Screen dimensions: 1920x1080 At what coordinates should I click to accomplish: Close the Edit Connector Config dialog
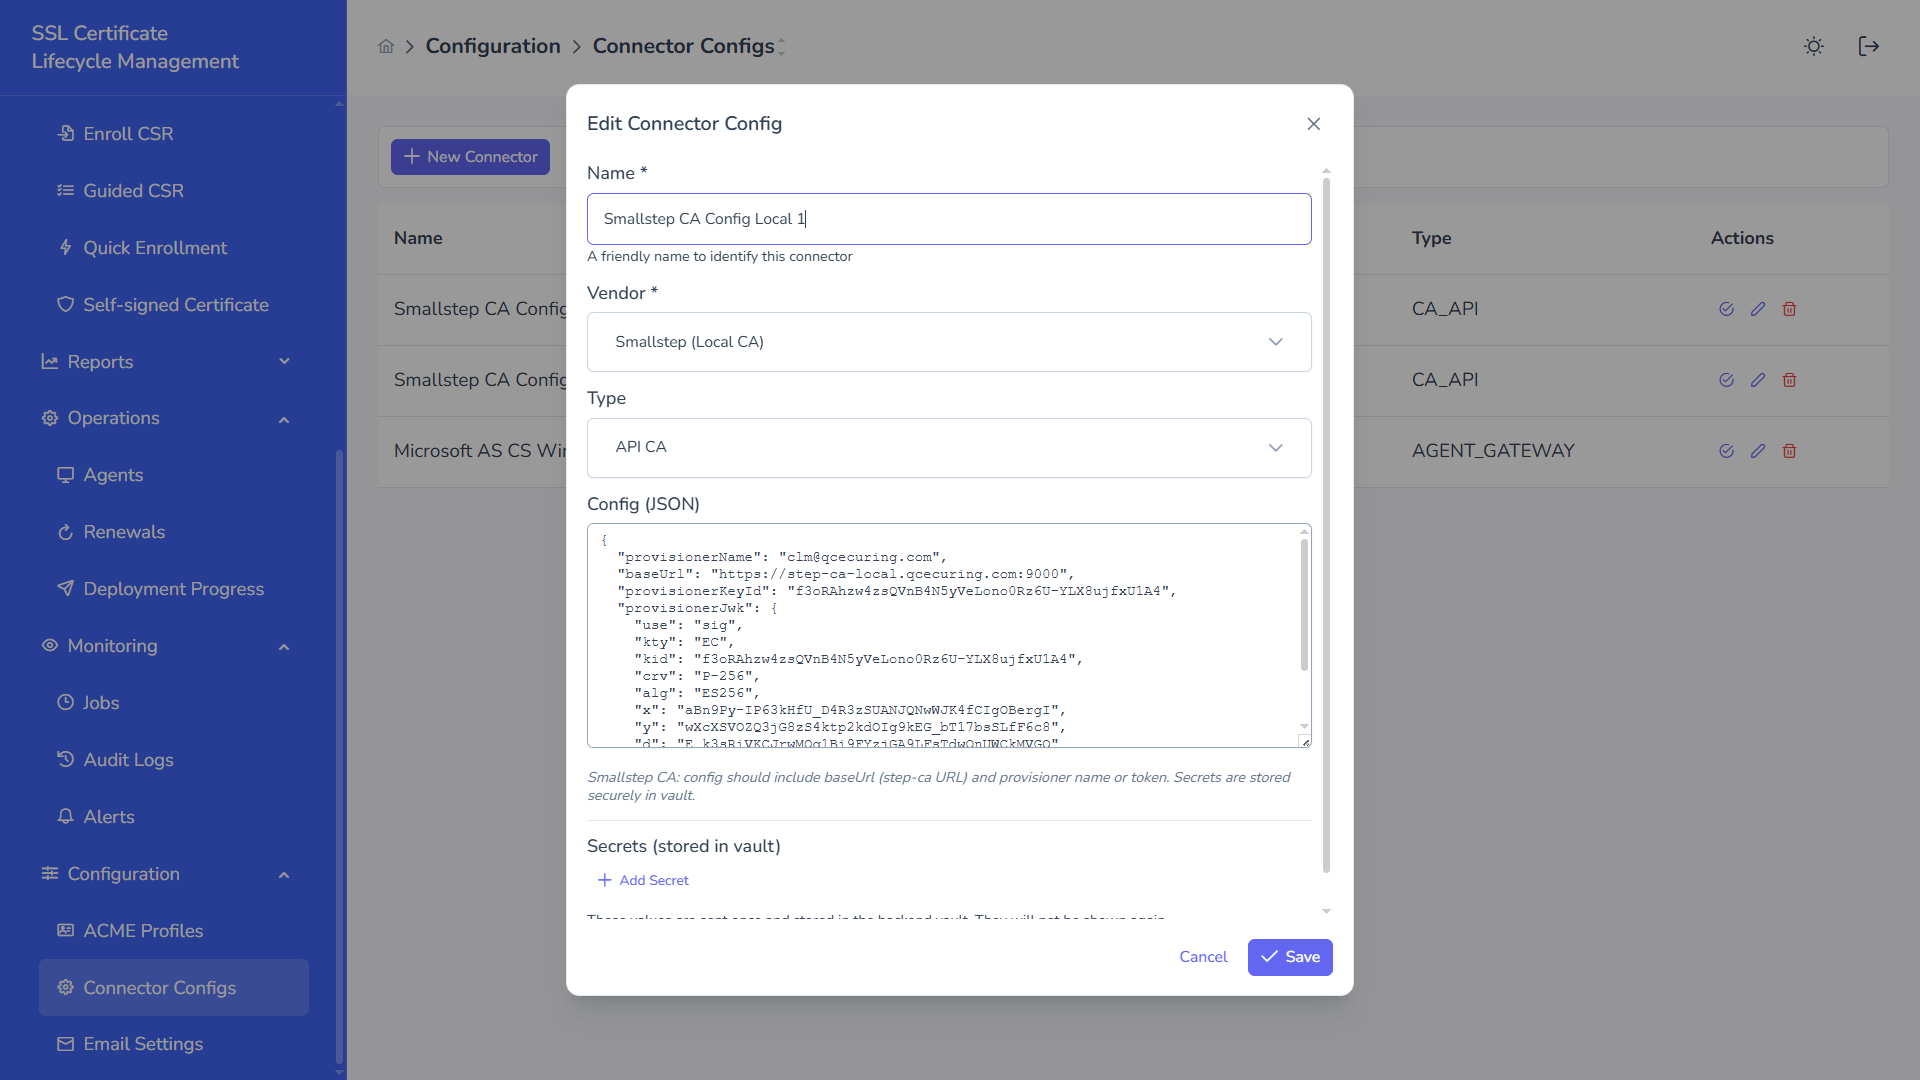[x=1313, y=124]
